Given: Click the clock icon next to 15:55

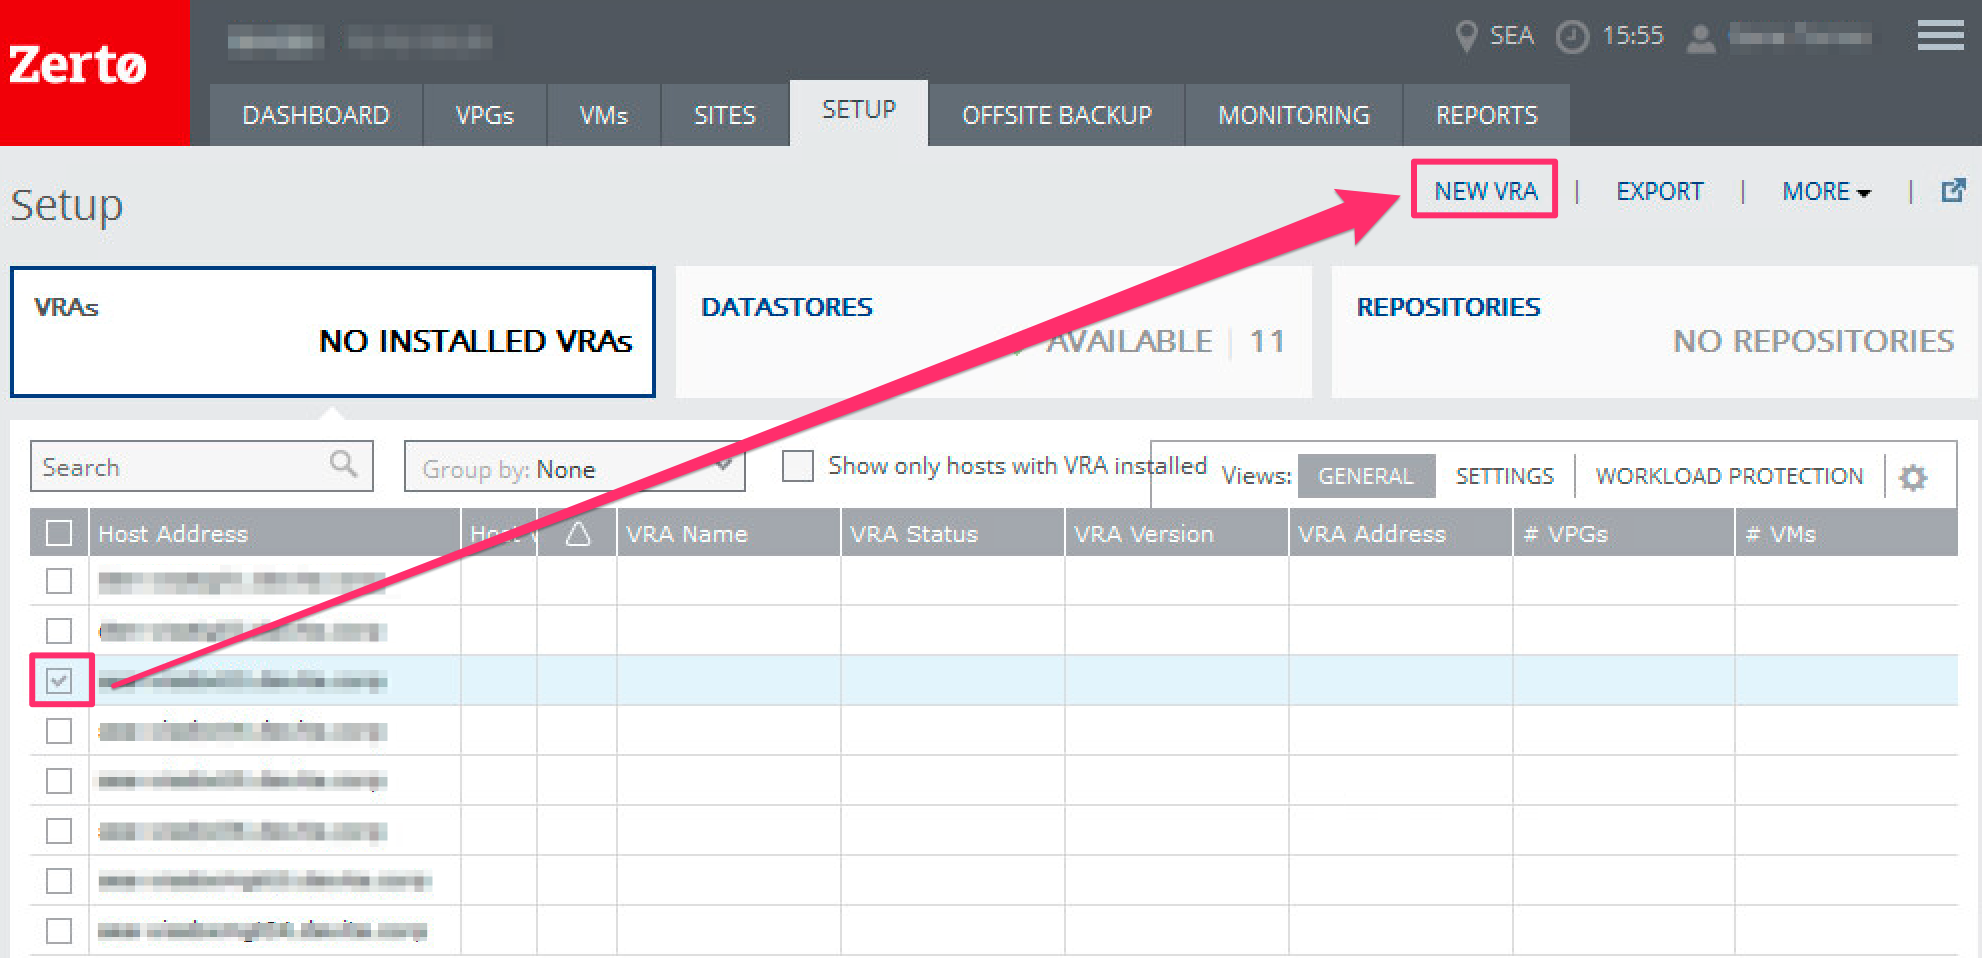Looking at the screenshot, I should pyautogui.click(x=1570, y=37).
